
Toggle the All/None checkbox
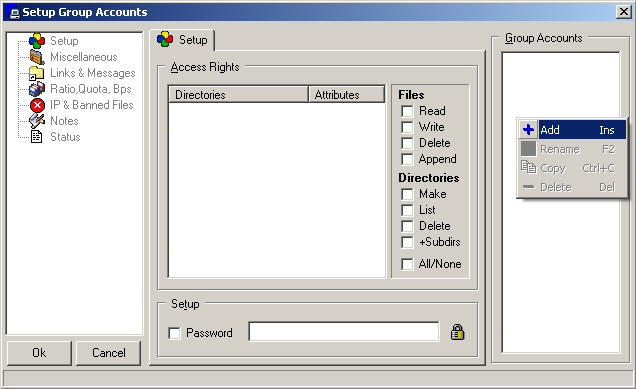pyautogui.click(x=407, y=264)
